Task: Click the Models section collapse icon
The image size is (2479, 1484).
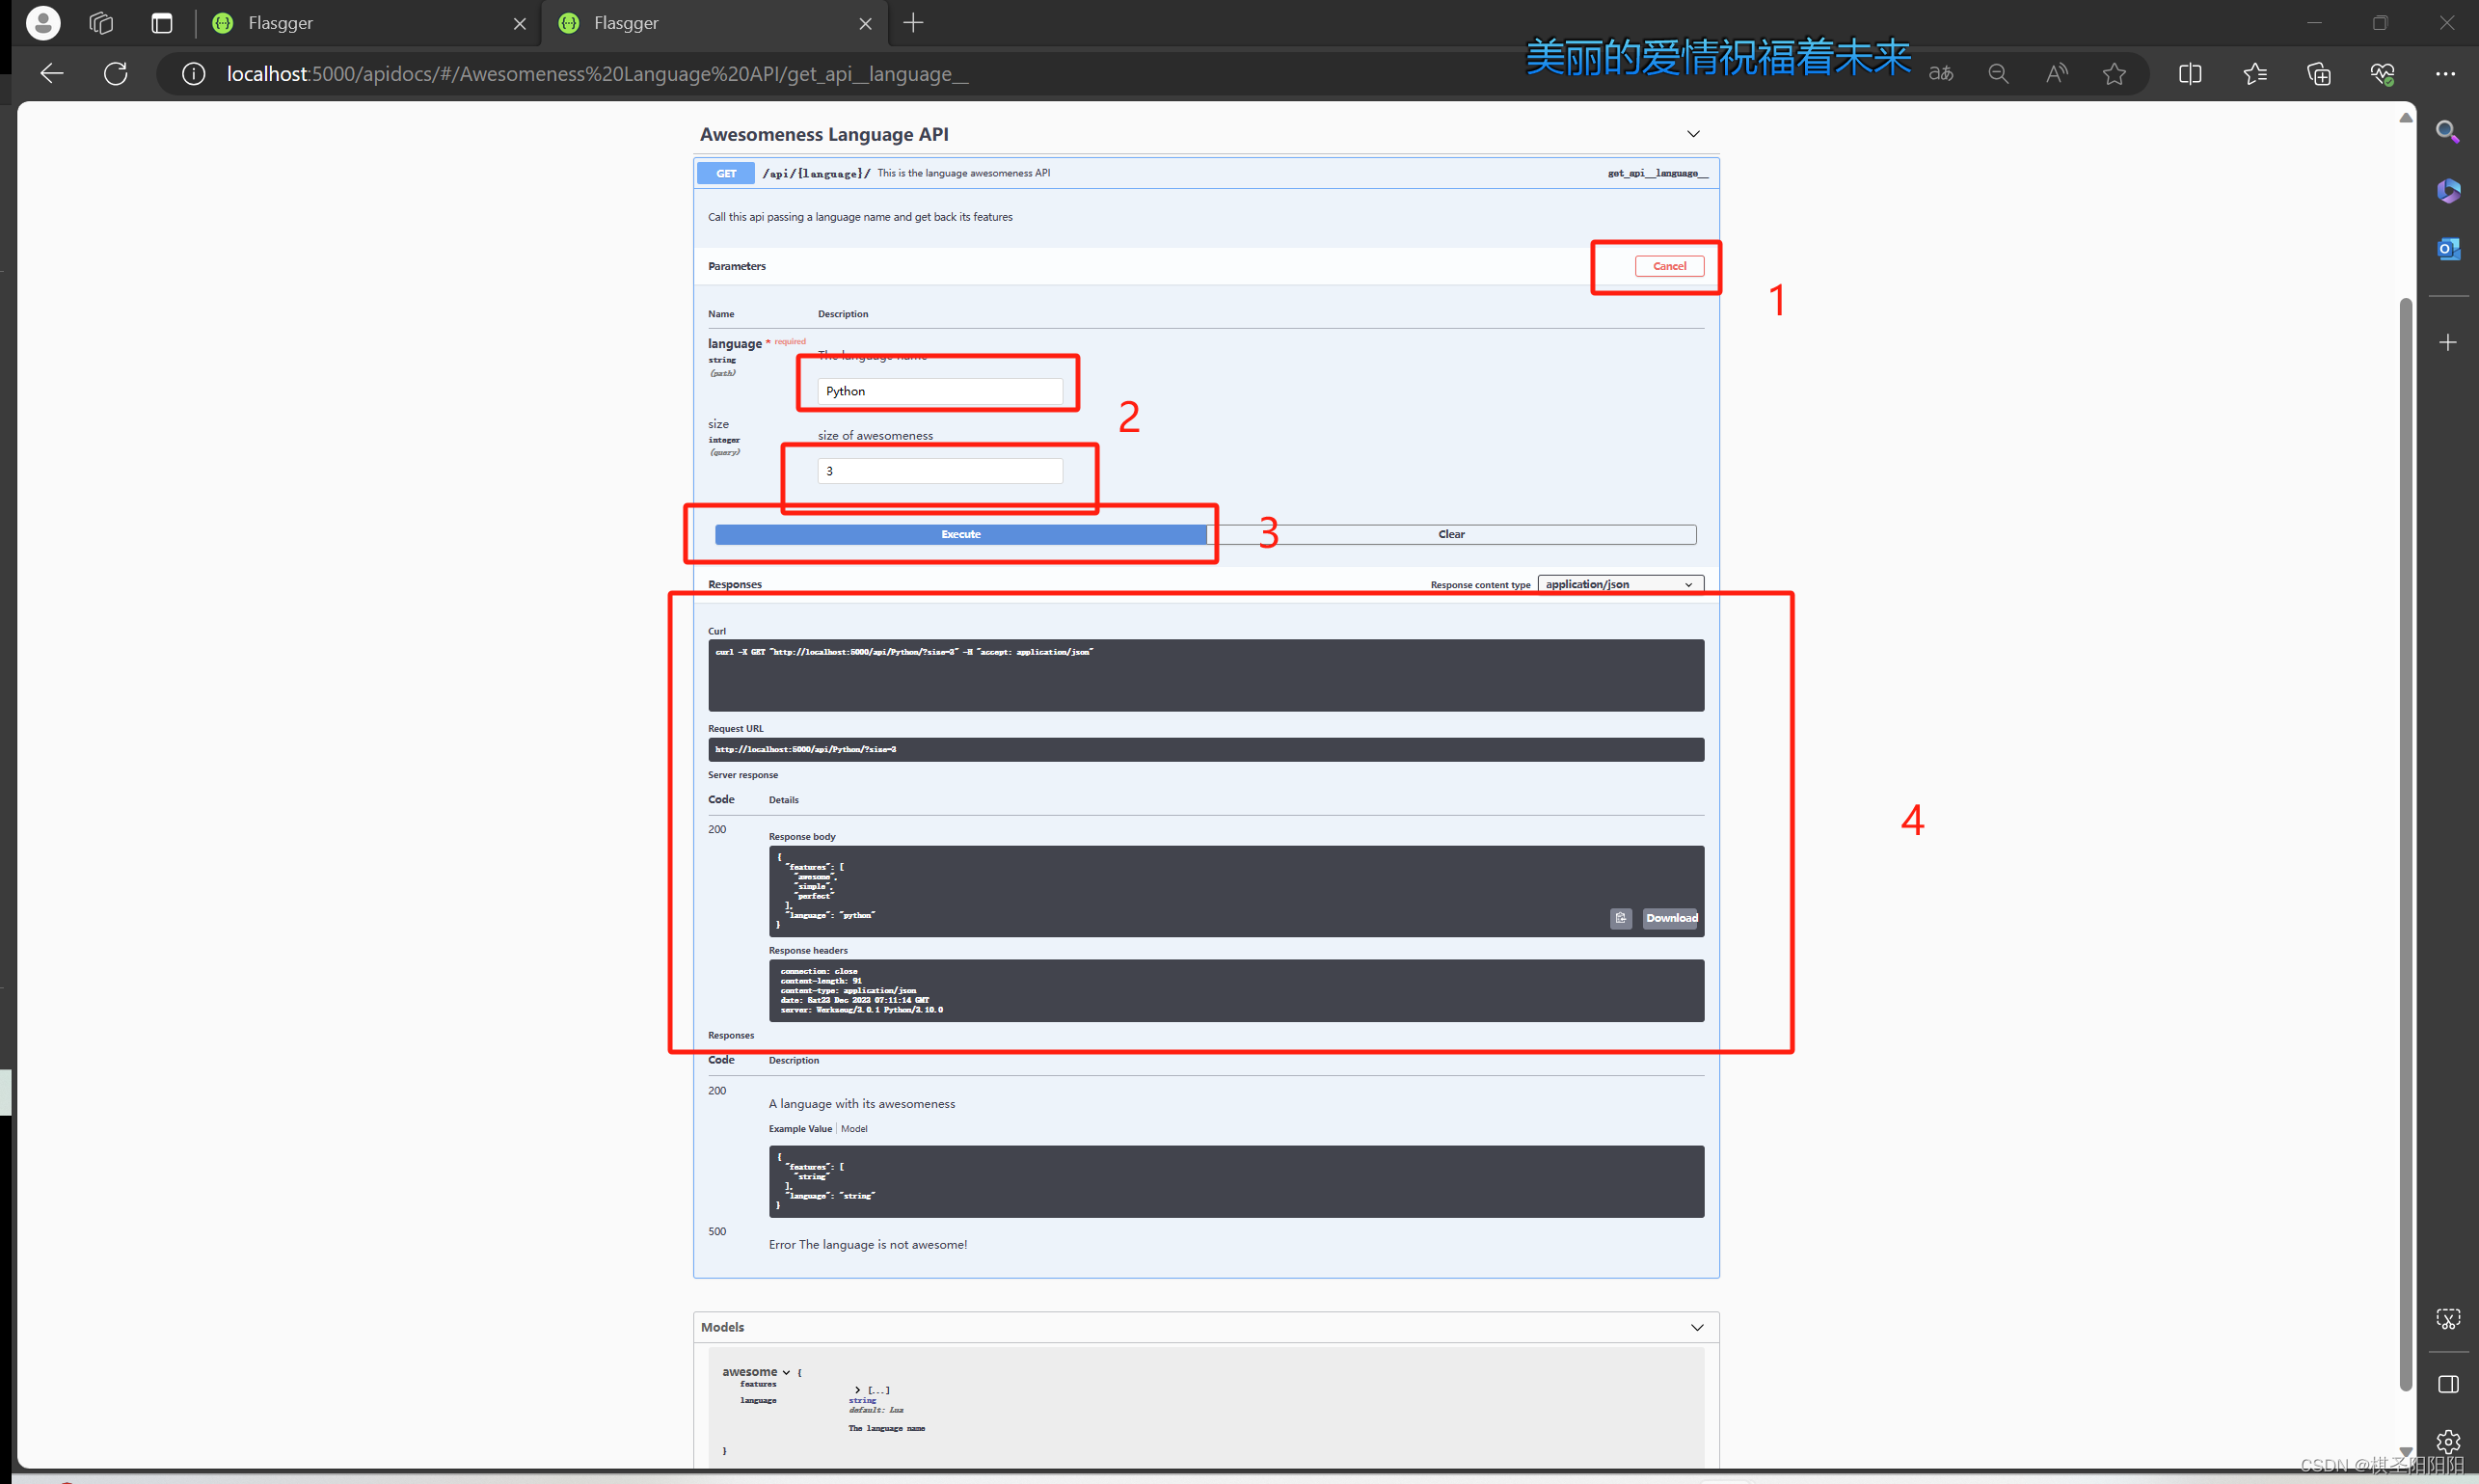Action: coord(1693,1327)
